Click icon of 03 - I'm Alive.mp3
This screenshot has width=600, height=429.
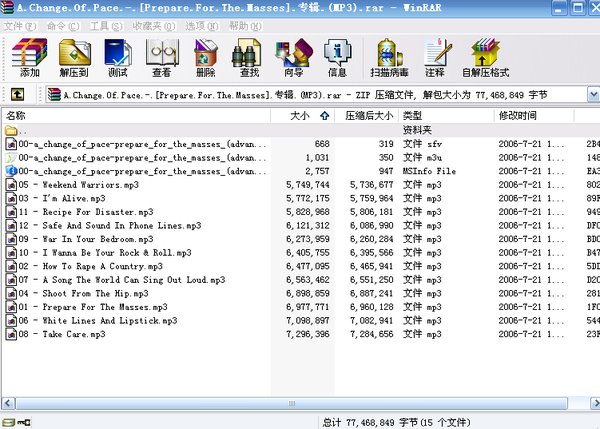click(11, 198)
